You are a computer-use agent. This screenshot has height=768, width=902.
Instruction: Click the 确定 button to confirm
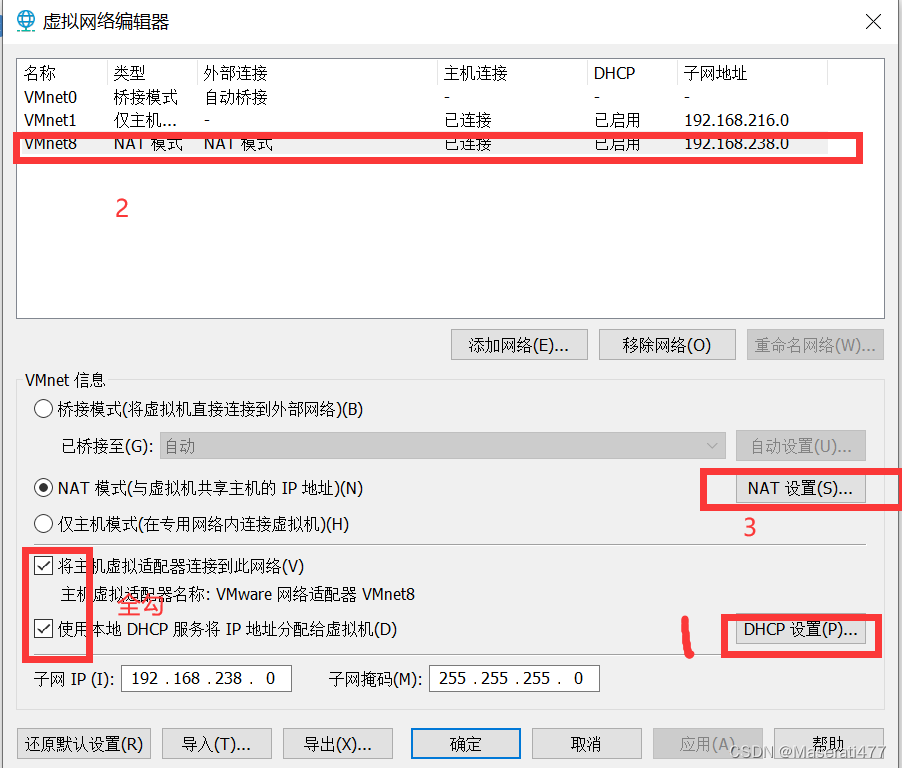[465, 743]
